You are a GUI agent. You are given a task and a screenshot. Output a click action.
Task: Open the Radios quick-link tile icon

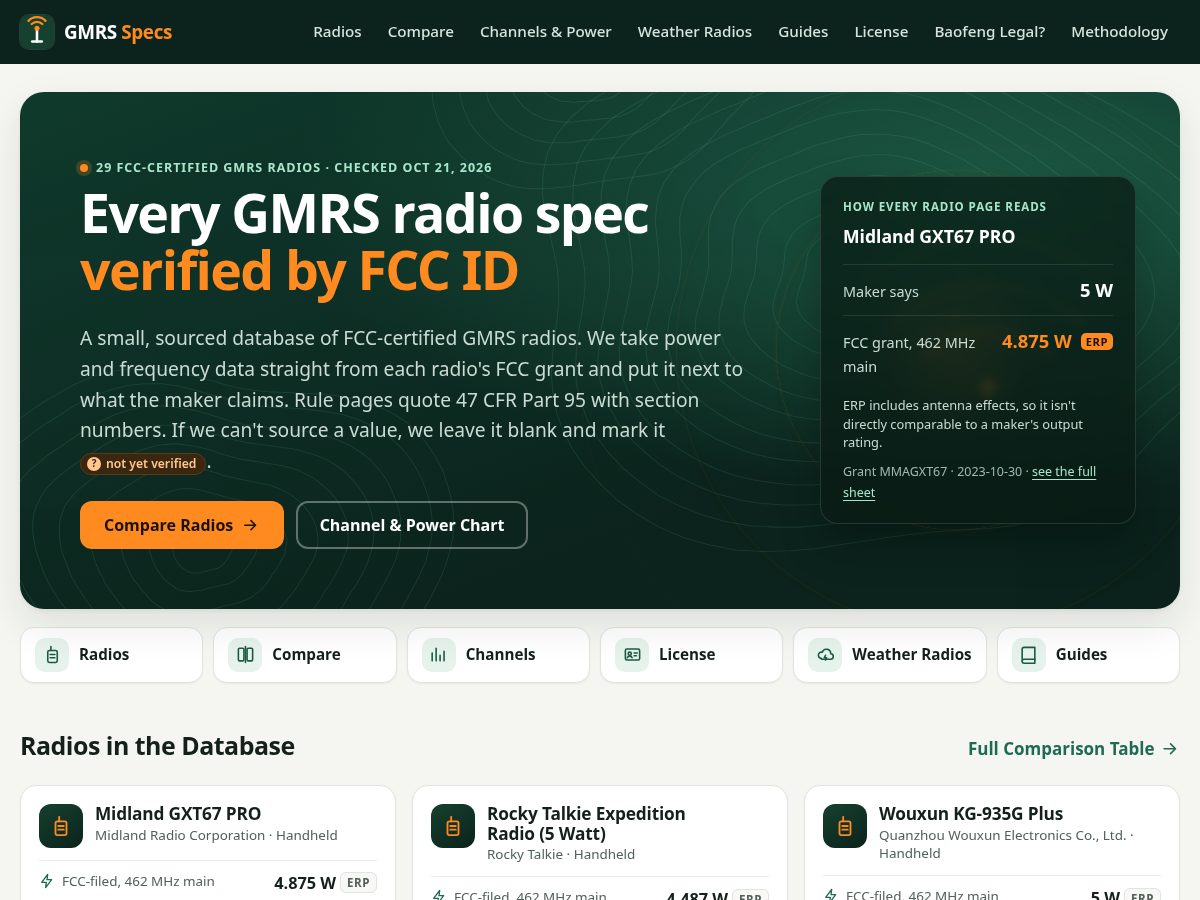coord(52,655)
